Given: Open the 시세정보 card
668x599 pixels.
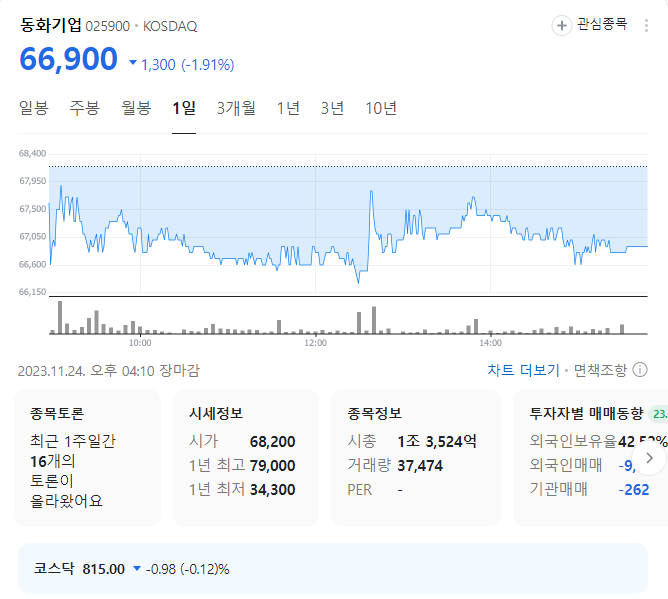Looking at the screenshot, I should [x=246, y=458].
